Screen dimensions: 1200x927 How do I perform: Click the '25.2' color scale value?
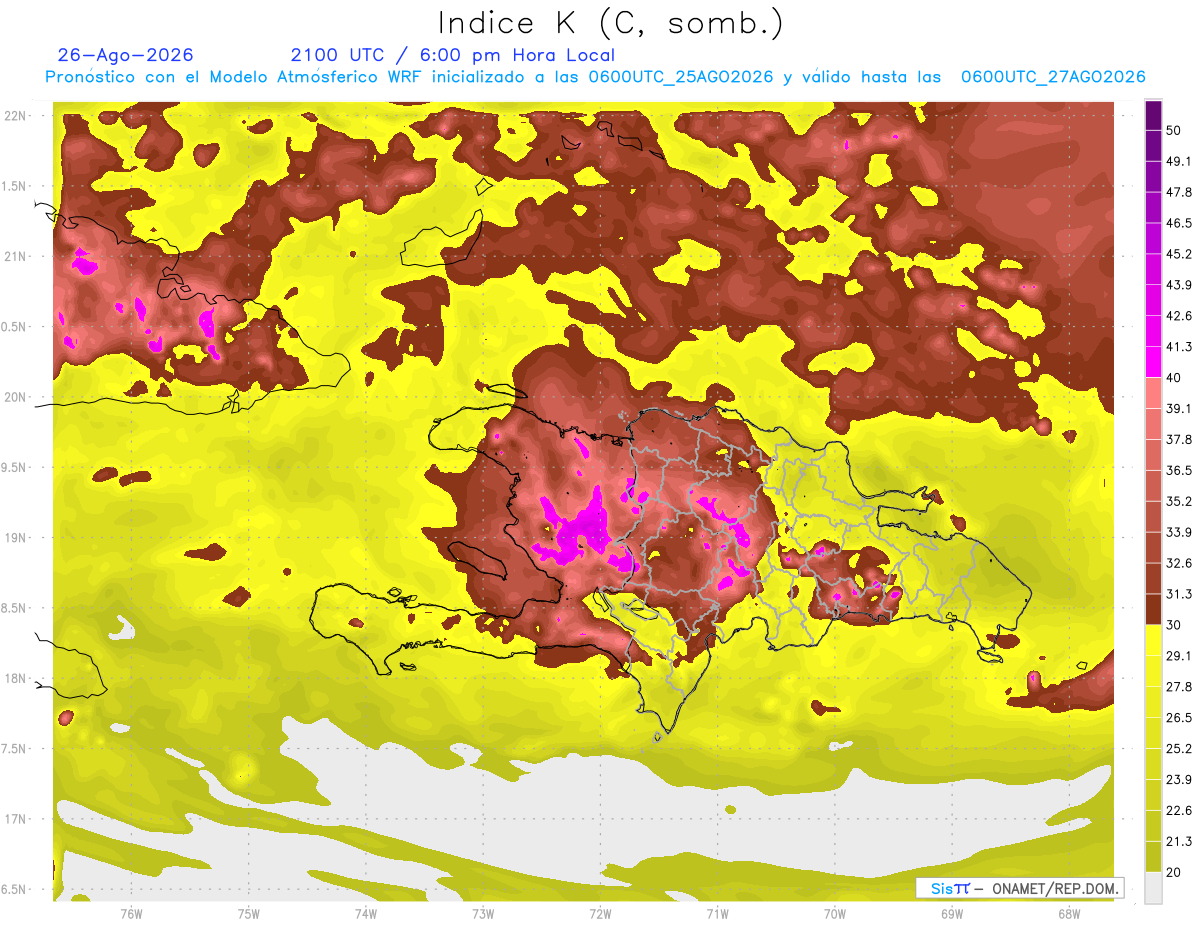pyautogui.click(x=1179, y=749)
